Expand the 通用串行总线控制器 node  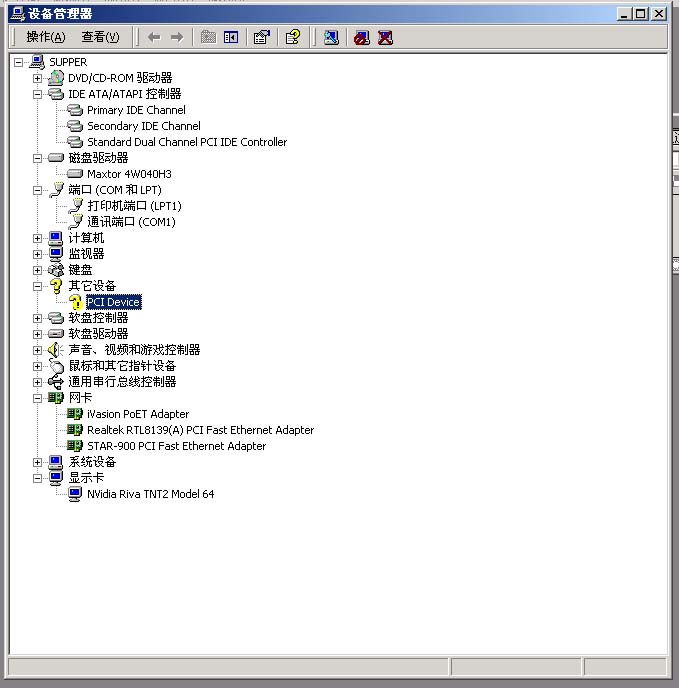pyautogui.click(x=37, y=382)
